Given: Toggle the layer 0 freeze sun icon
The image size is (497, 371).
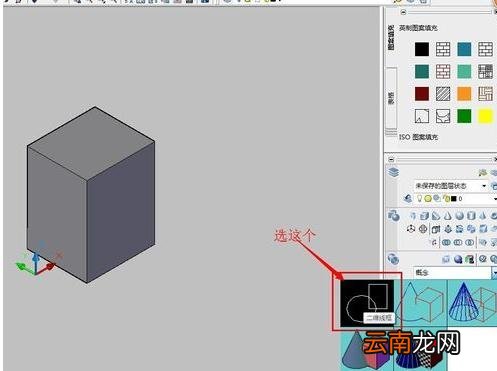Looking at the screenshot, I should pyautogui.click(x=428, y=199).
